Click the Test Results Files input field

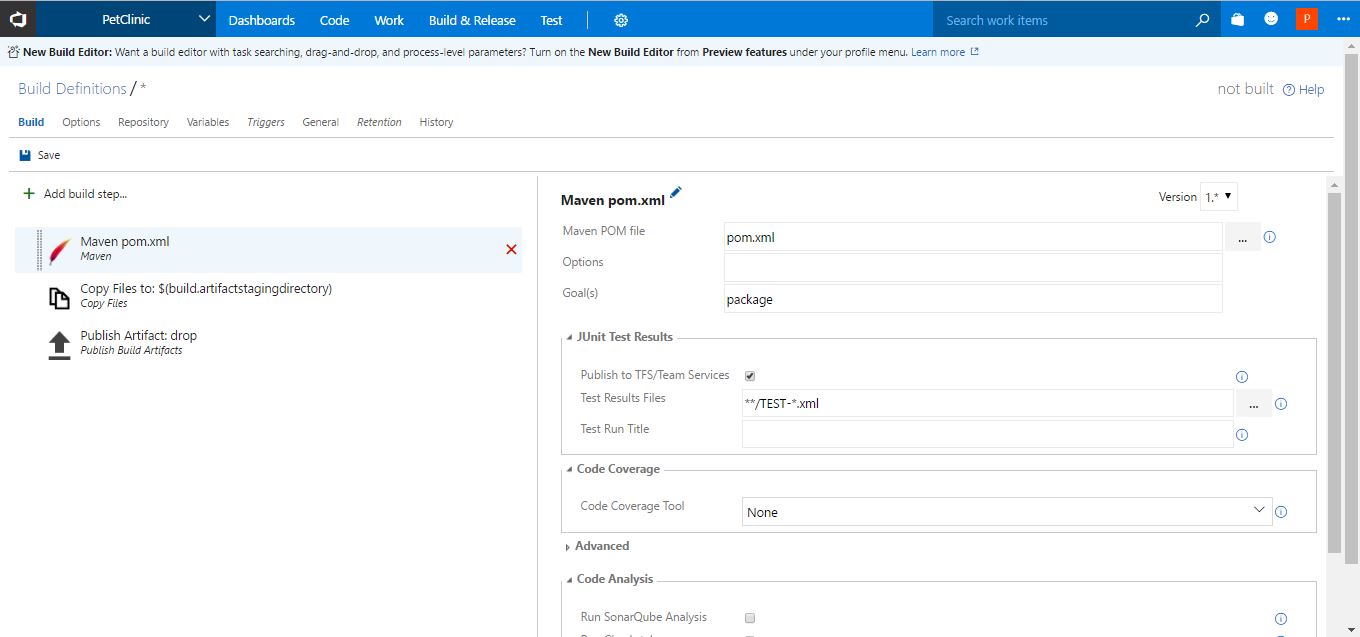coord(987,404)
